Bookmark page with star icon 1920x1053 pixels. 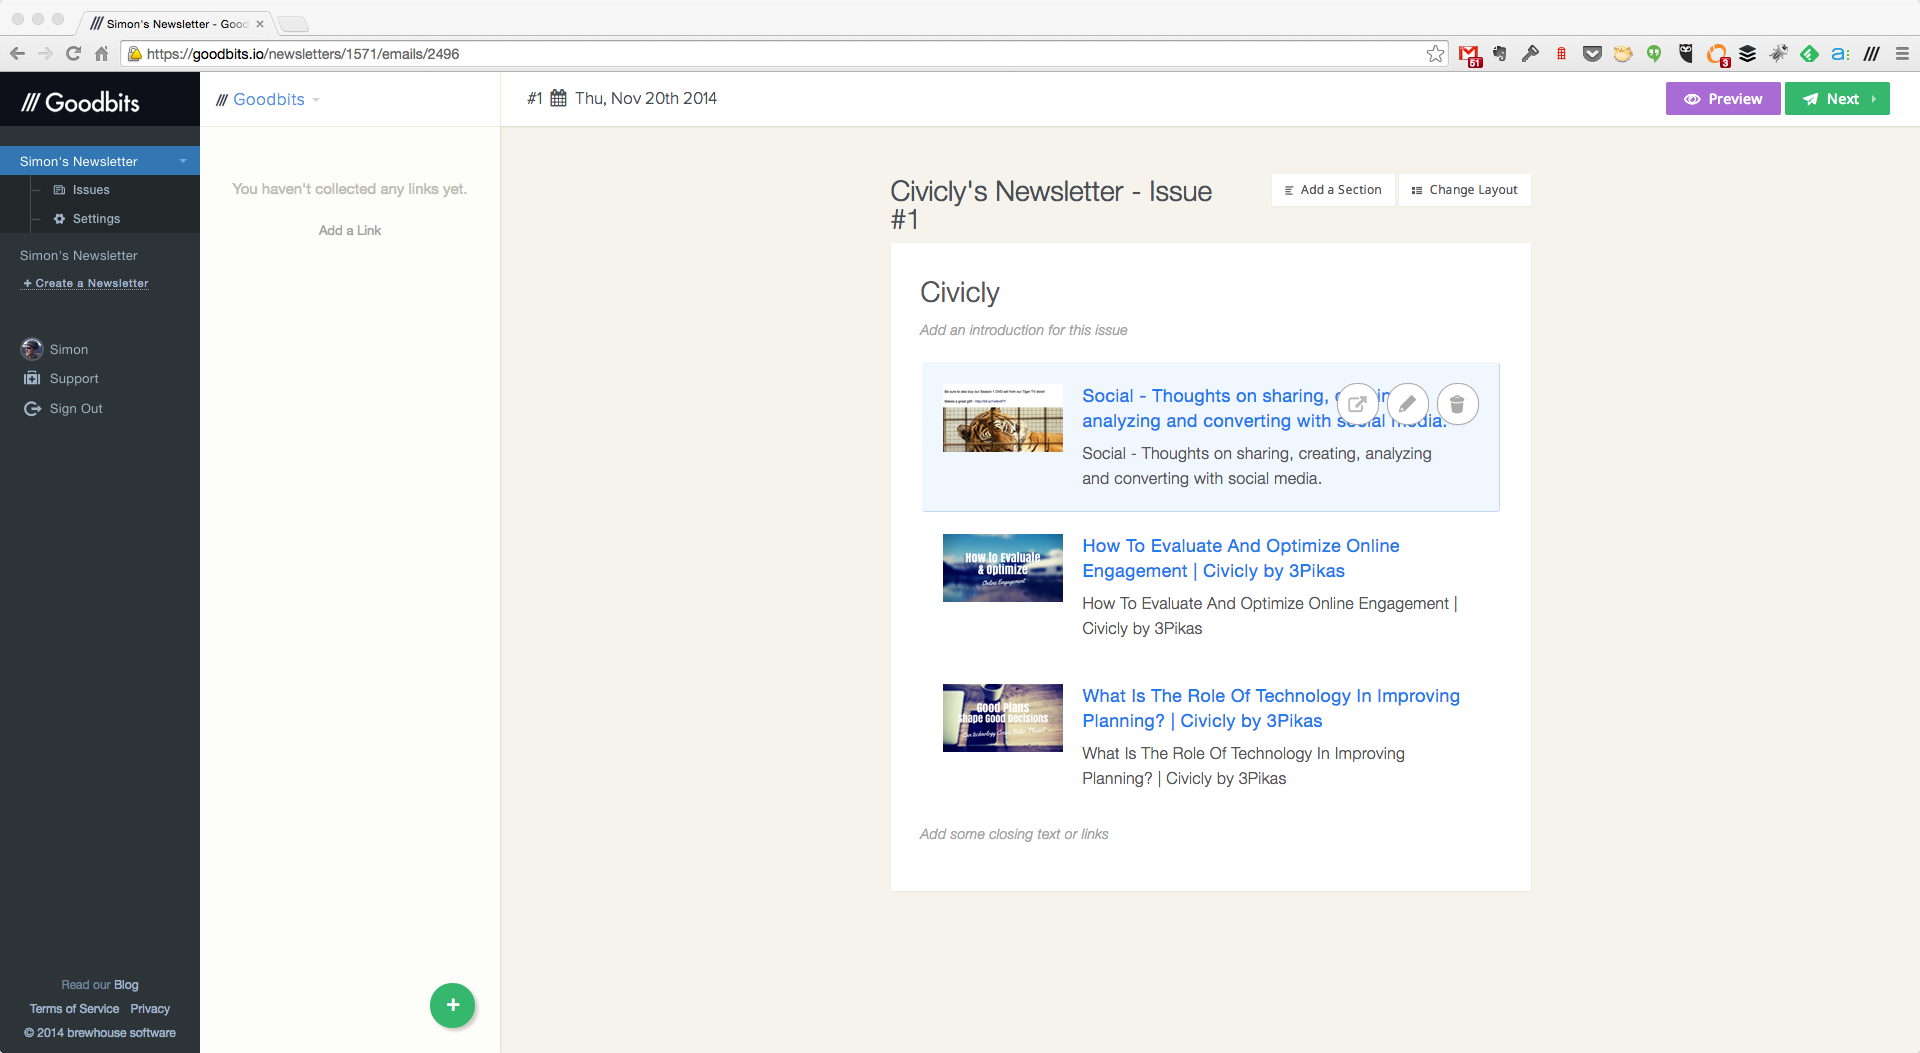(1436, 54)
